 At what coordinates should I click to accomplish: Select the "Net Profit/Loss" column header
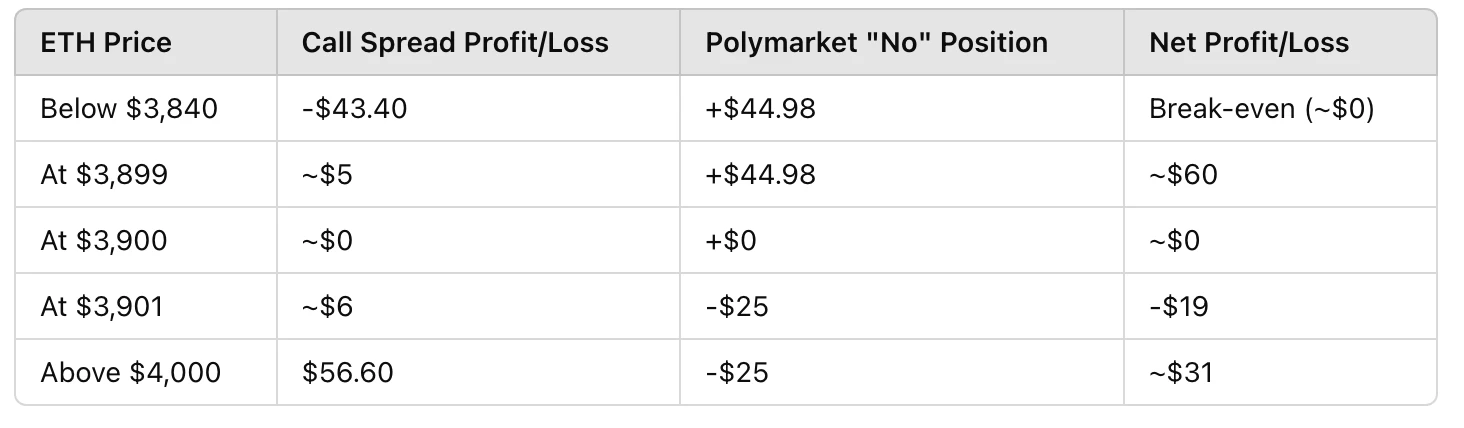pos(1249,42)
